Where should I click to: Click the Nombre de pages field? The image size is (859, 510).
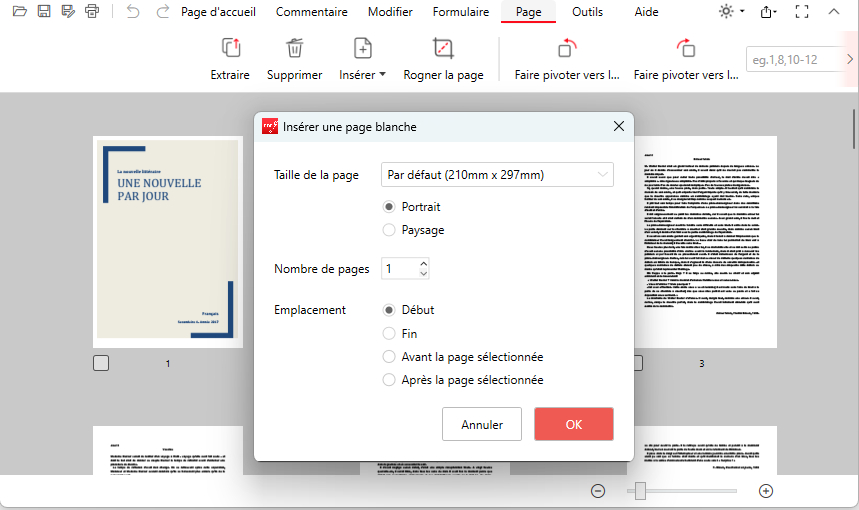[x=402, y=268]
